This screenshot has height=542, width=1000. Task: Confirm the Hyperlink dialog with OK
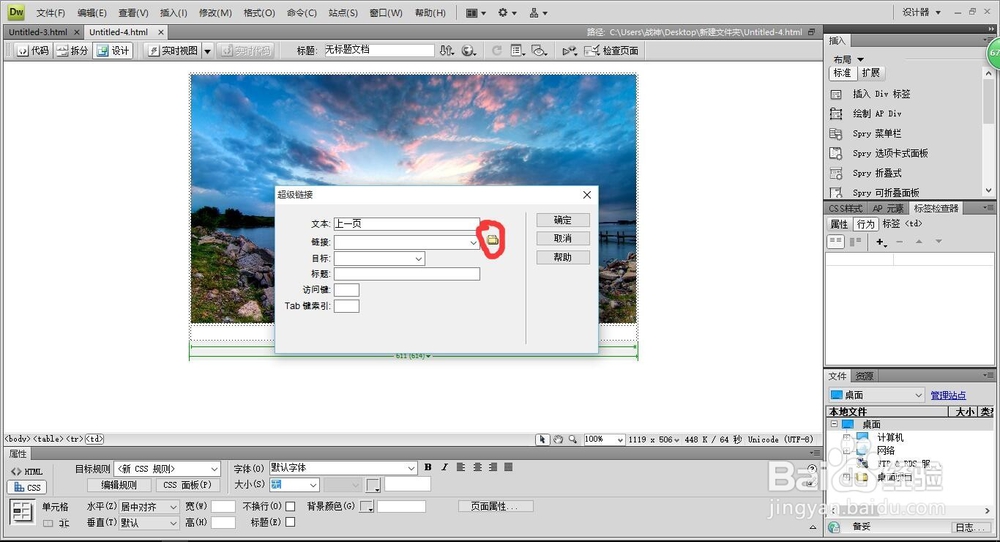point(562,220)
